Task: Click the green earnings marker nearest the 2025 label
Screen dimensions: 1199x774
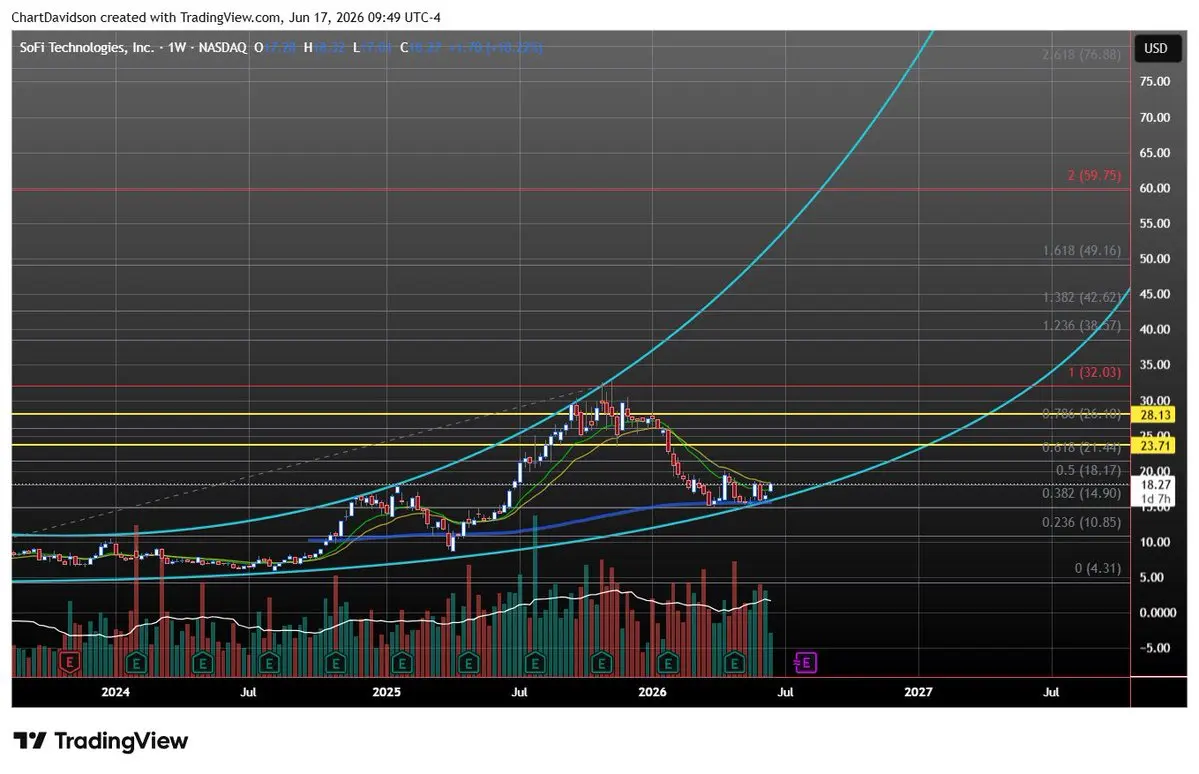Action: pos(402,662)
